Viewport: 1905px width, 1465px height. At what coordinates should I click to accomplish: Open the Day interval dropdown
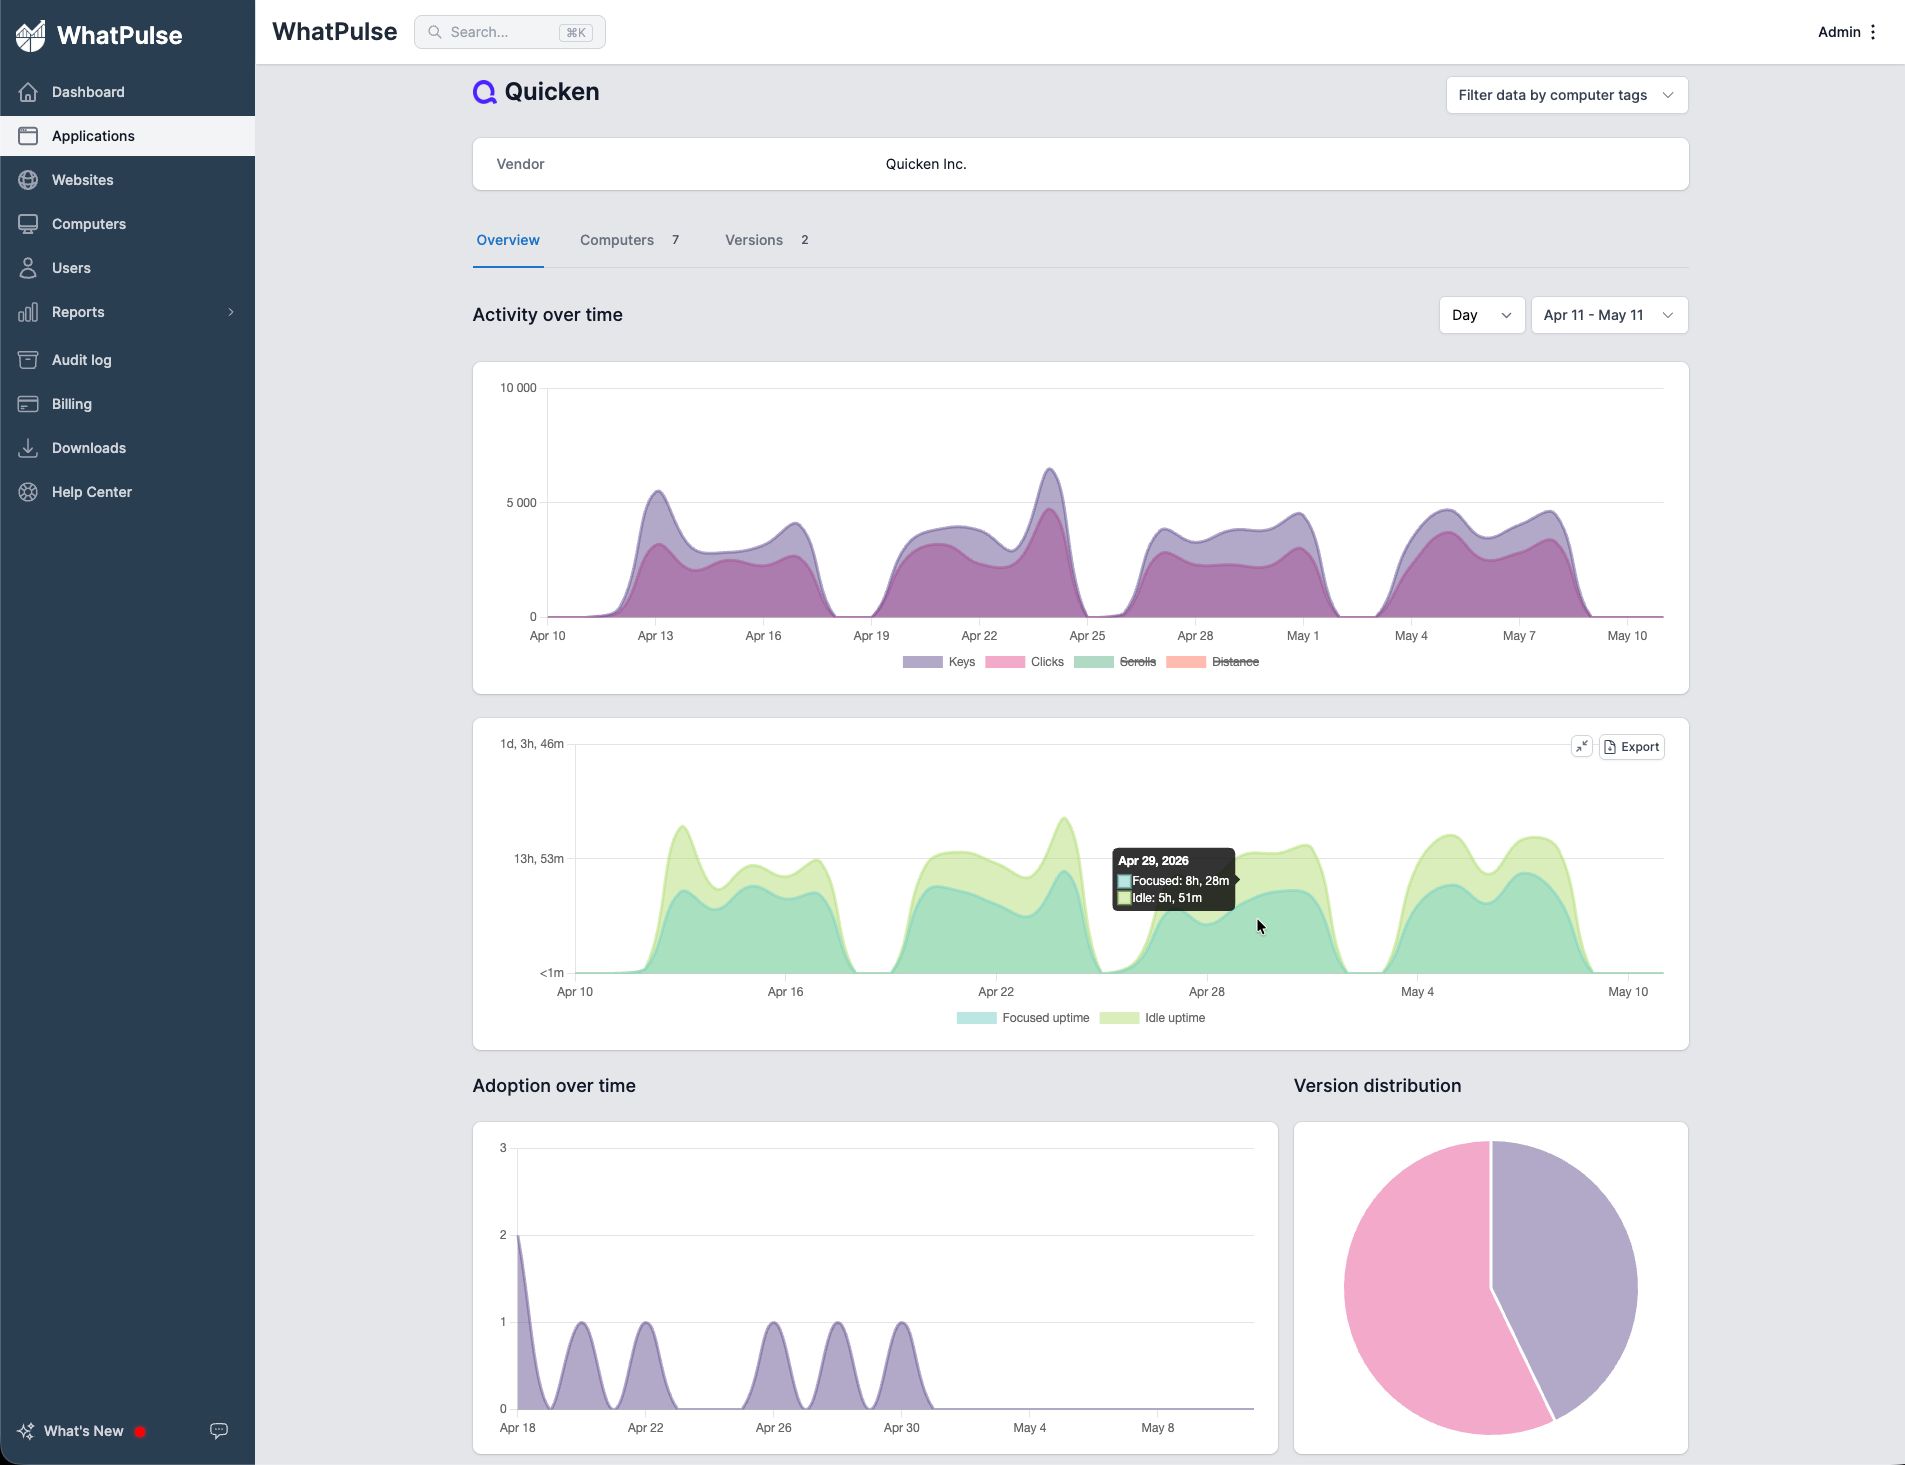(1482, 315)
